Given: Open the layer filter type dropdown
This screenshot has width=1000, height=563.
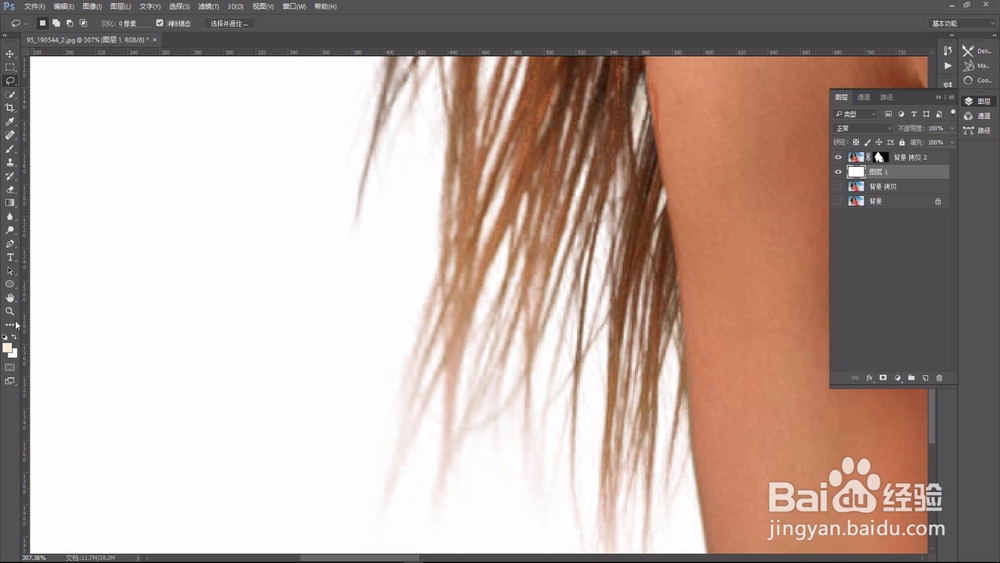Looking at the screenshot, I should [856, 114].
